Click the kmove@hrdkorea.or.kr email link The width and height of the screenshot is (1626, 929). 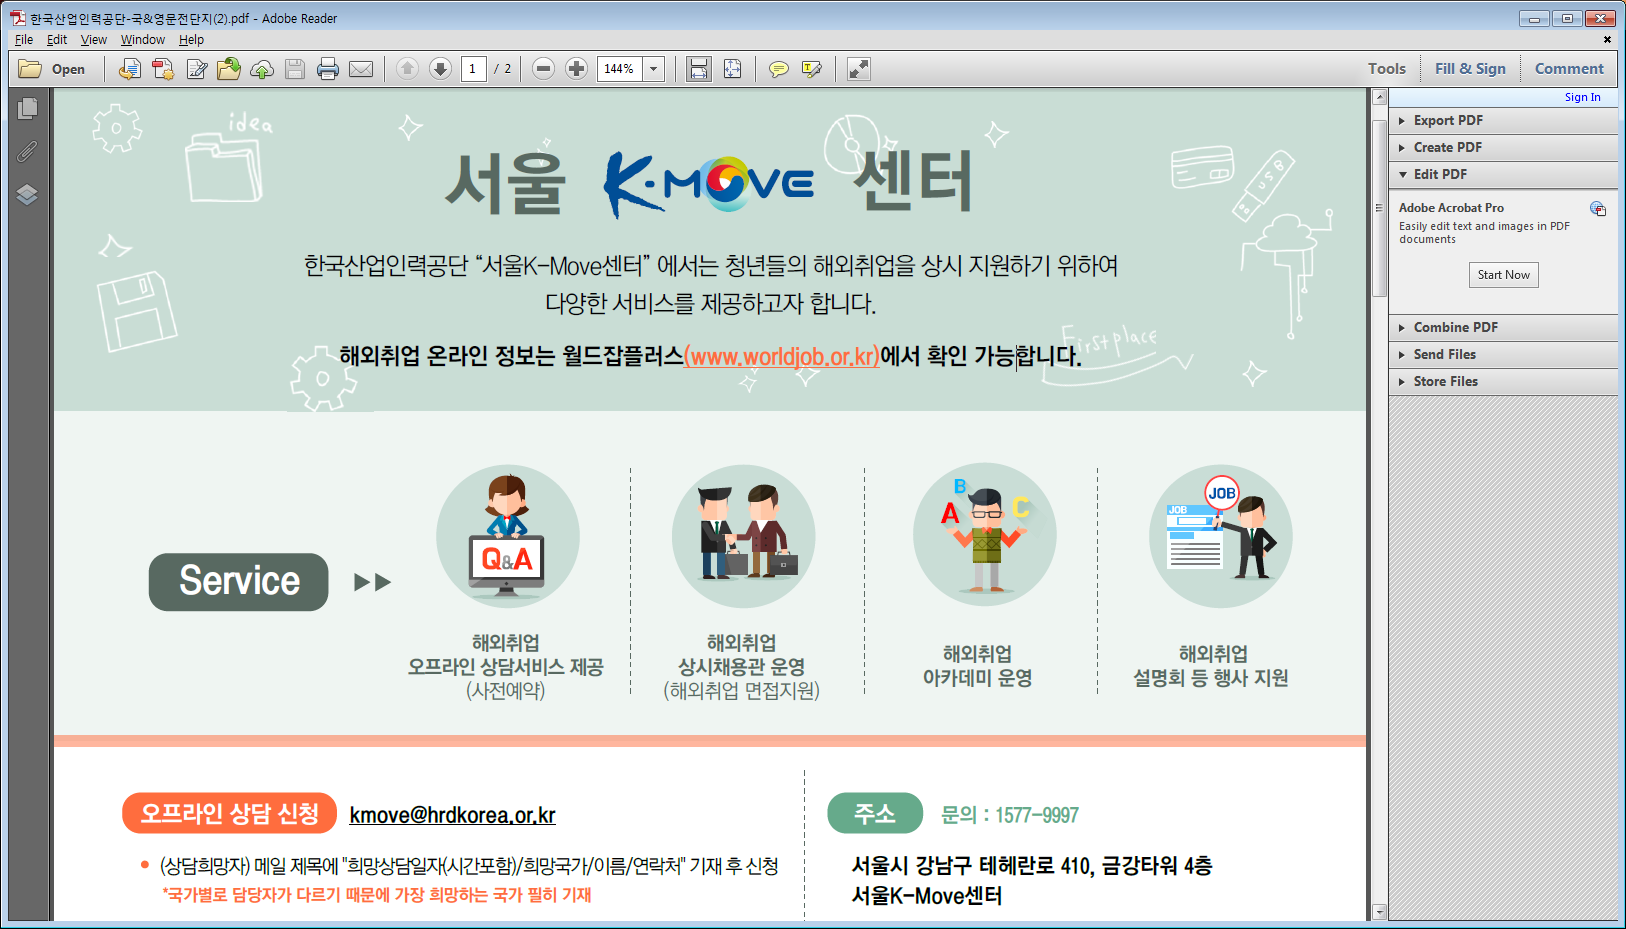coord(453,815)
